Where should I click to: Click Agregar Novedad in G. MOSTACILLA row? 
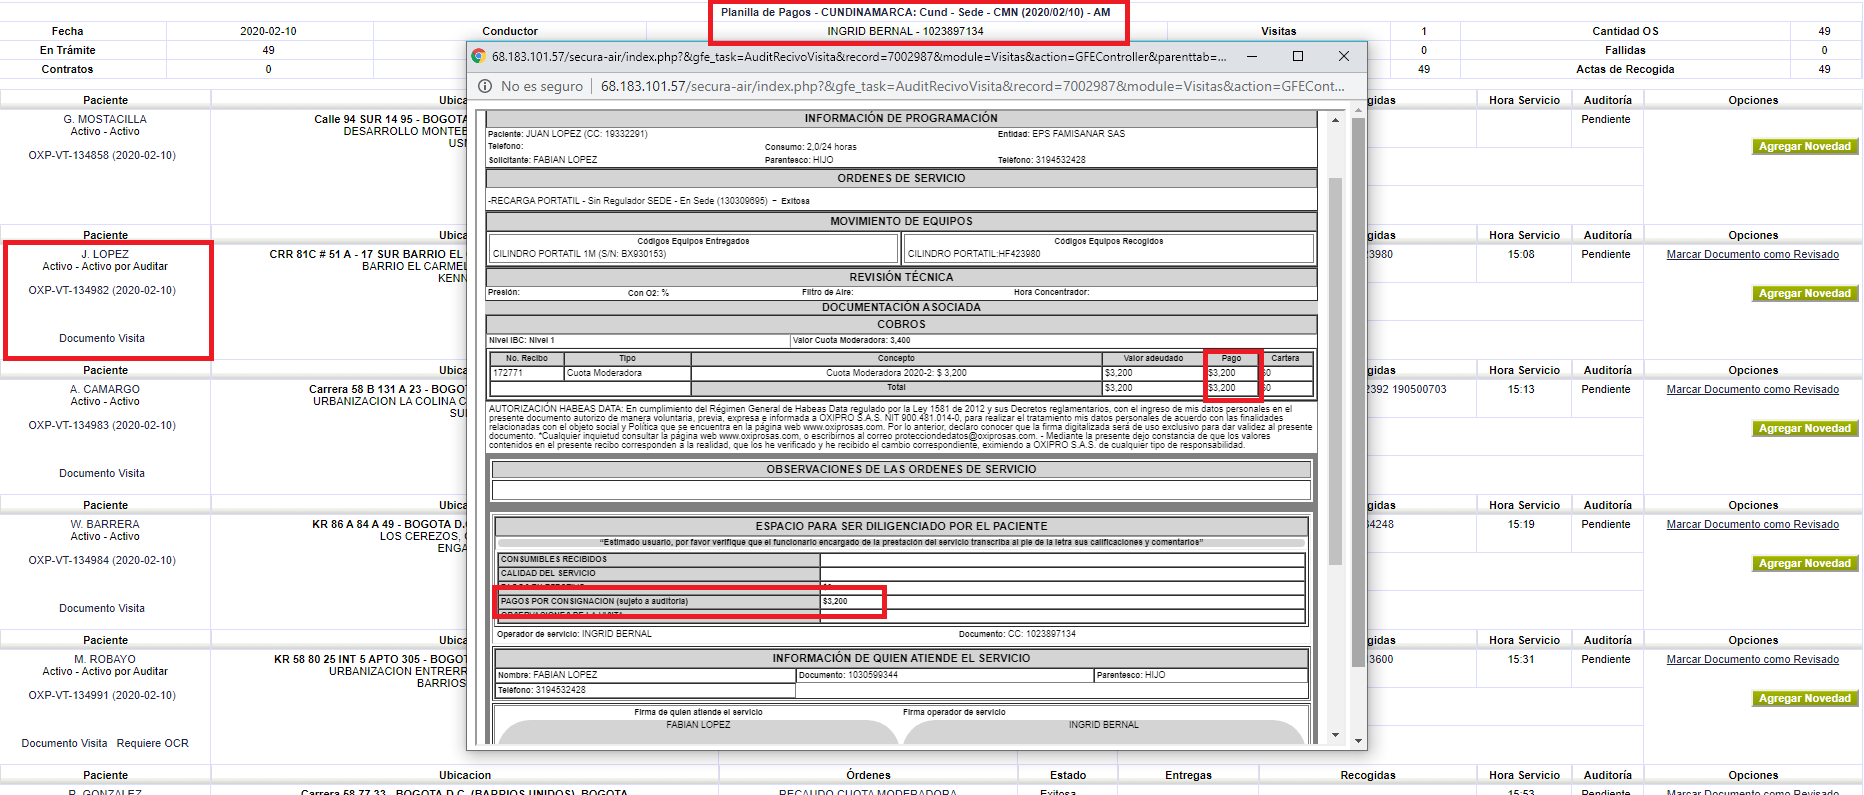click(x=1804, y=147)
